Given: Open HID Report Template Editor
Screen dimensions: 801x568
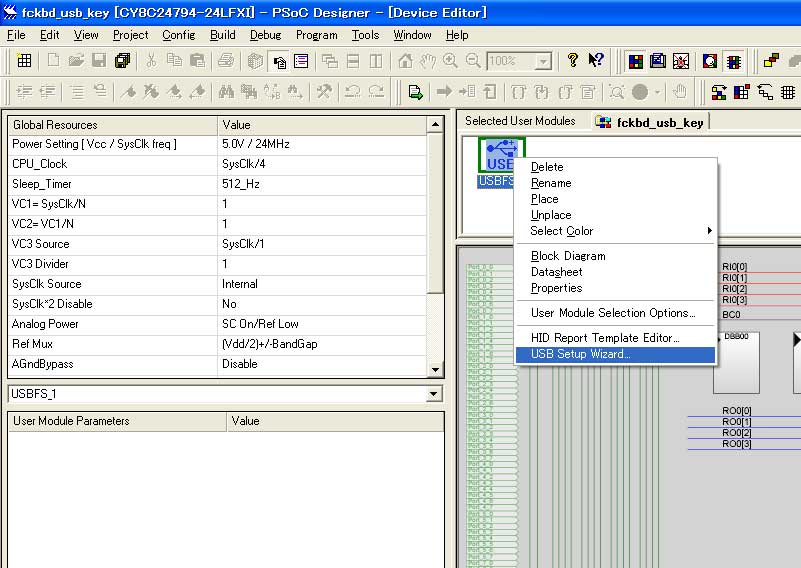Looking at the screenshot, I should pos(615,338).
